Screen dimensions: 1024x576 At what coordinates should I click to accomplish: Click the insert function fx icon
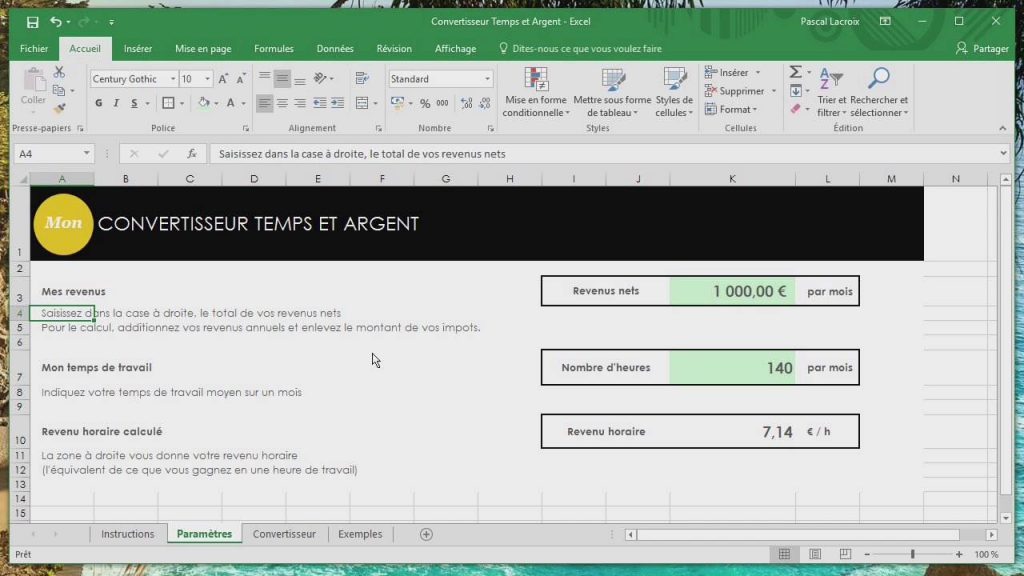click(191, 154)
